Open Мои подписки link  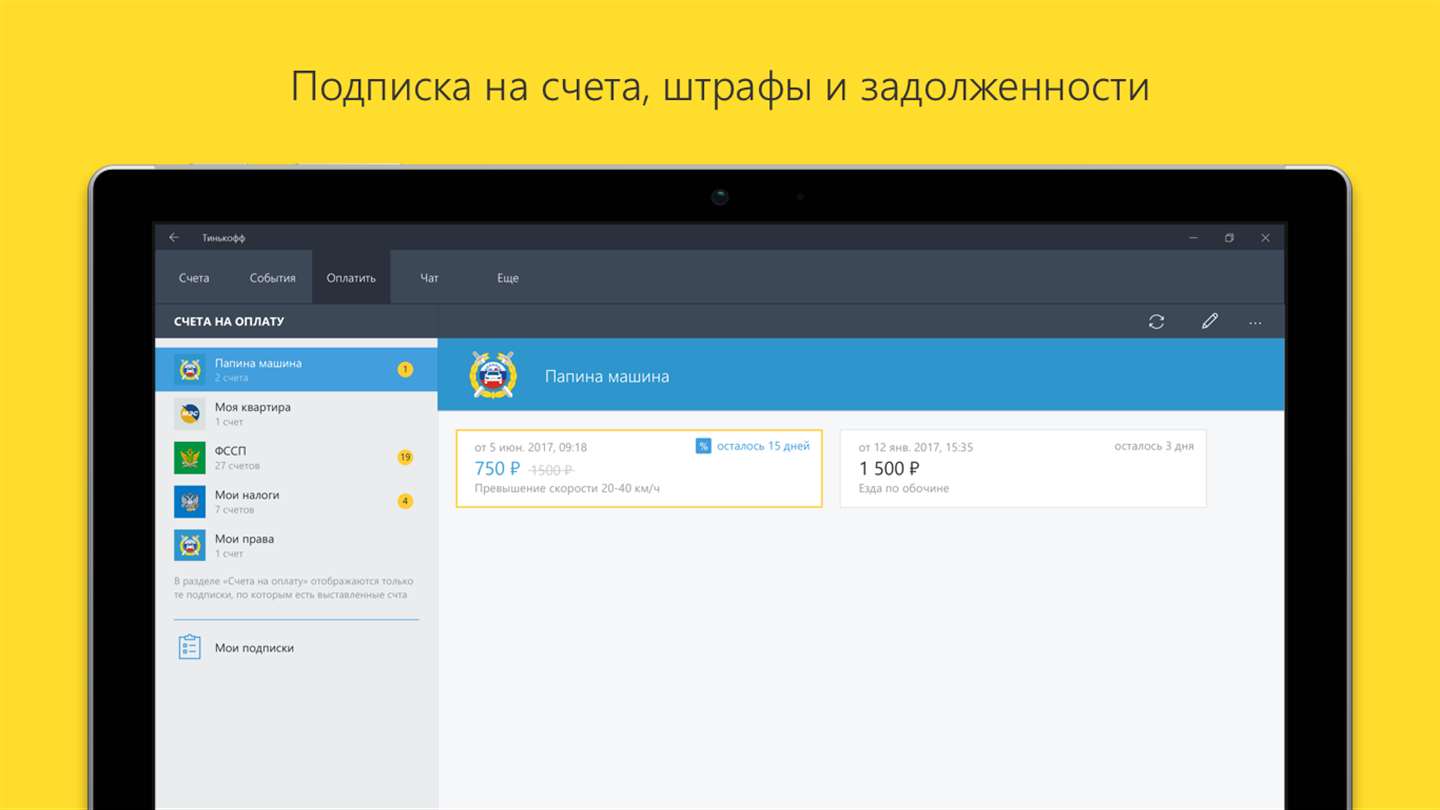[254, 648]
